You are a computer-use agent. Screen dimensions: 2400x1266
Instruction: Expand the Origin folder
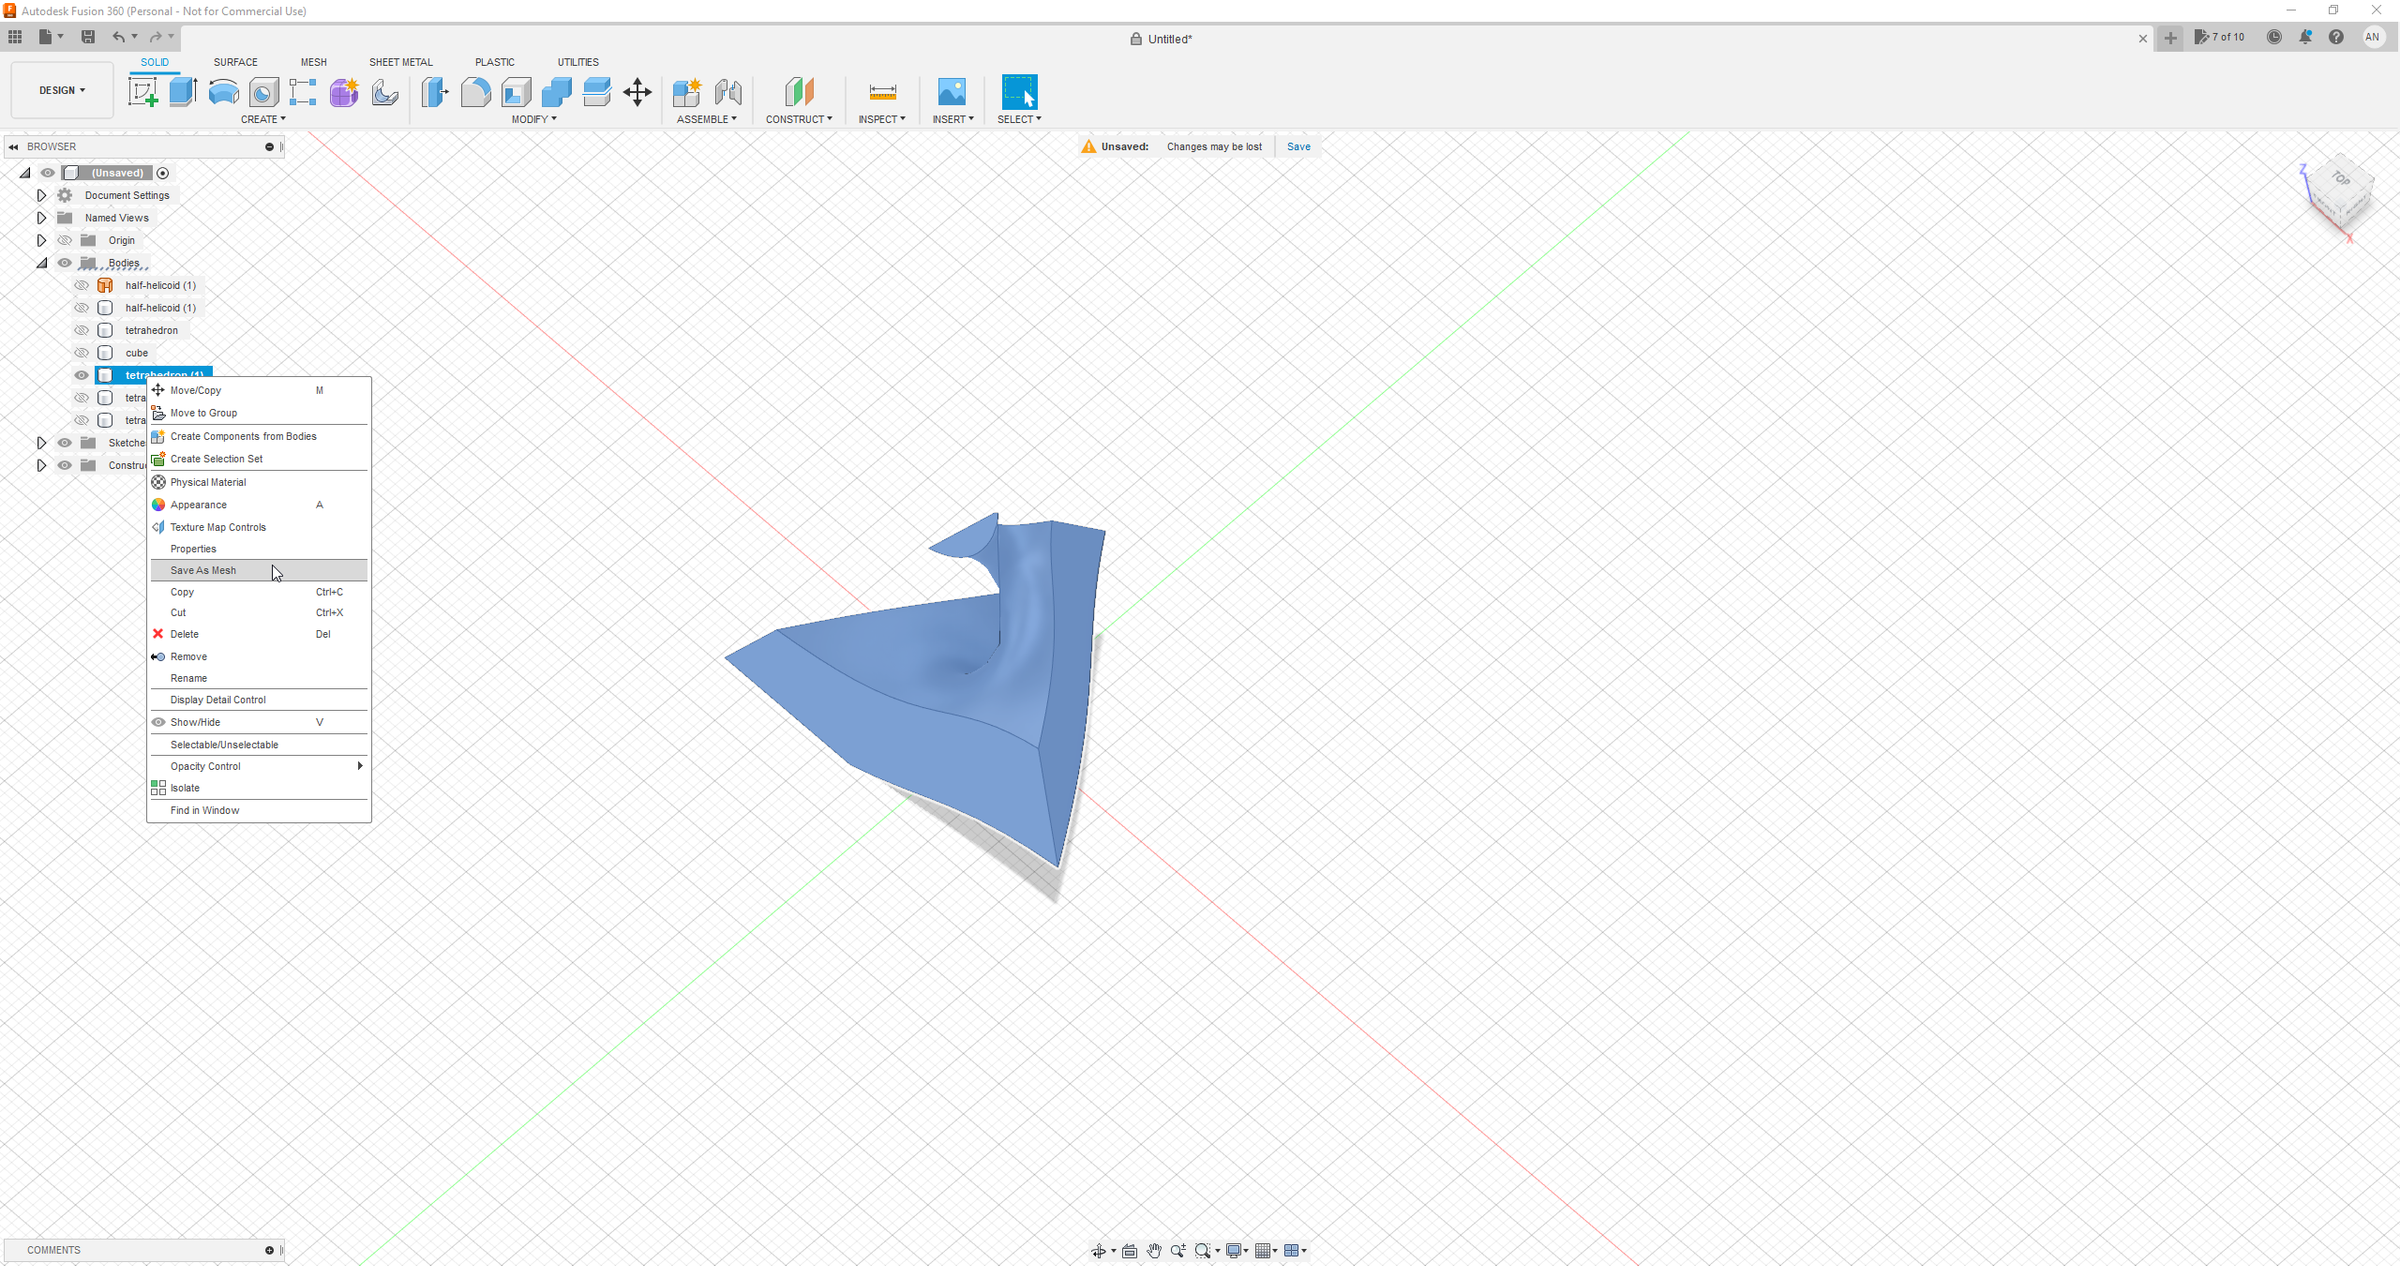click(41, 240)
